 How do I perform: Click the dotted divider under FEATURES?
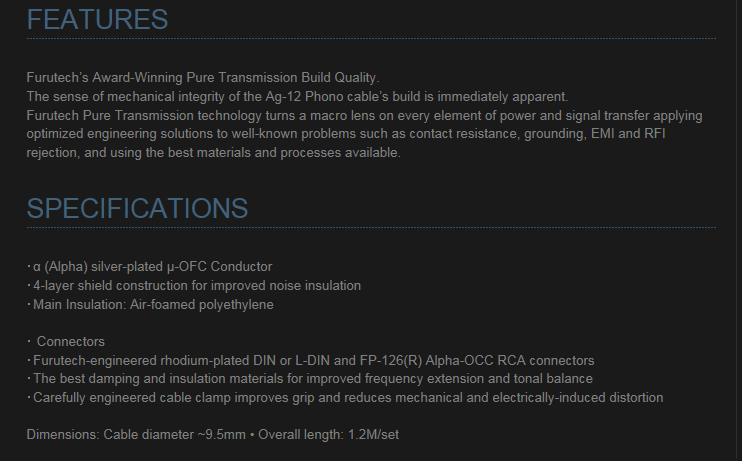click(371, 39)
